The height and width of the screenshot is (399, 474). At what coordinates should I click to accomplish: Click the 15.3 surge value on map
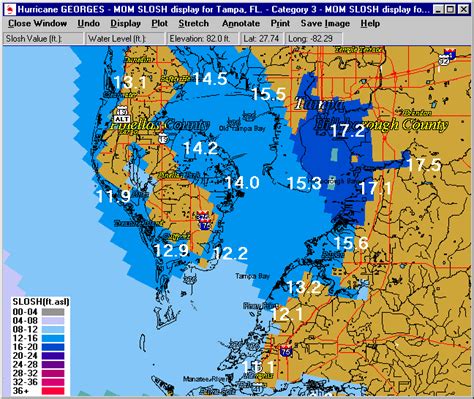pos(304,183)
